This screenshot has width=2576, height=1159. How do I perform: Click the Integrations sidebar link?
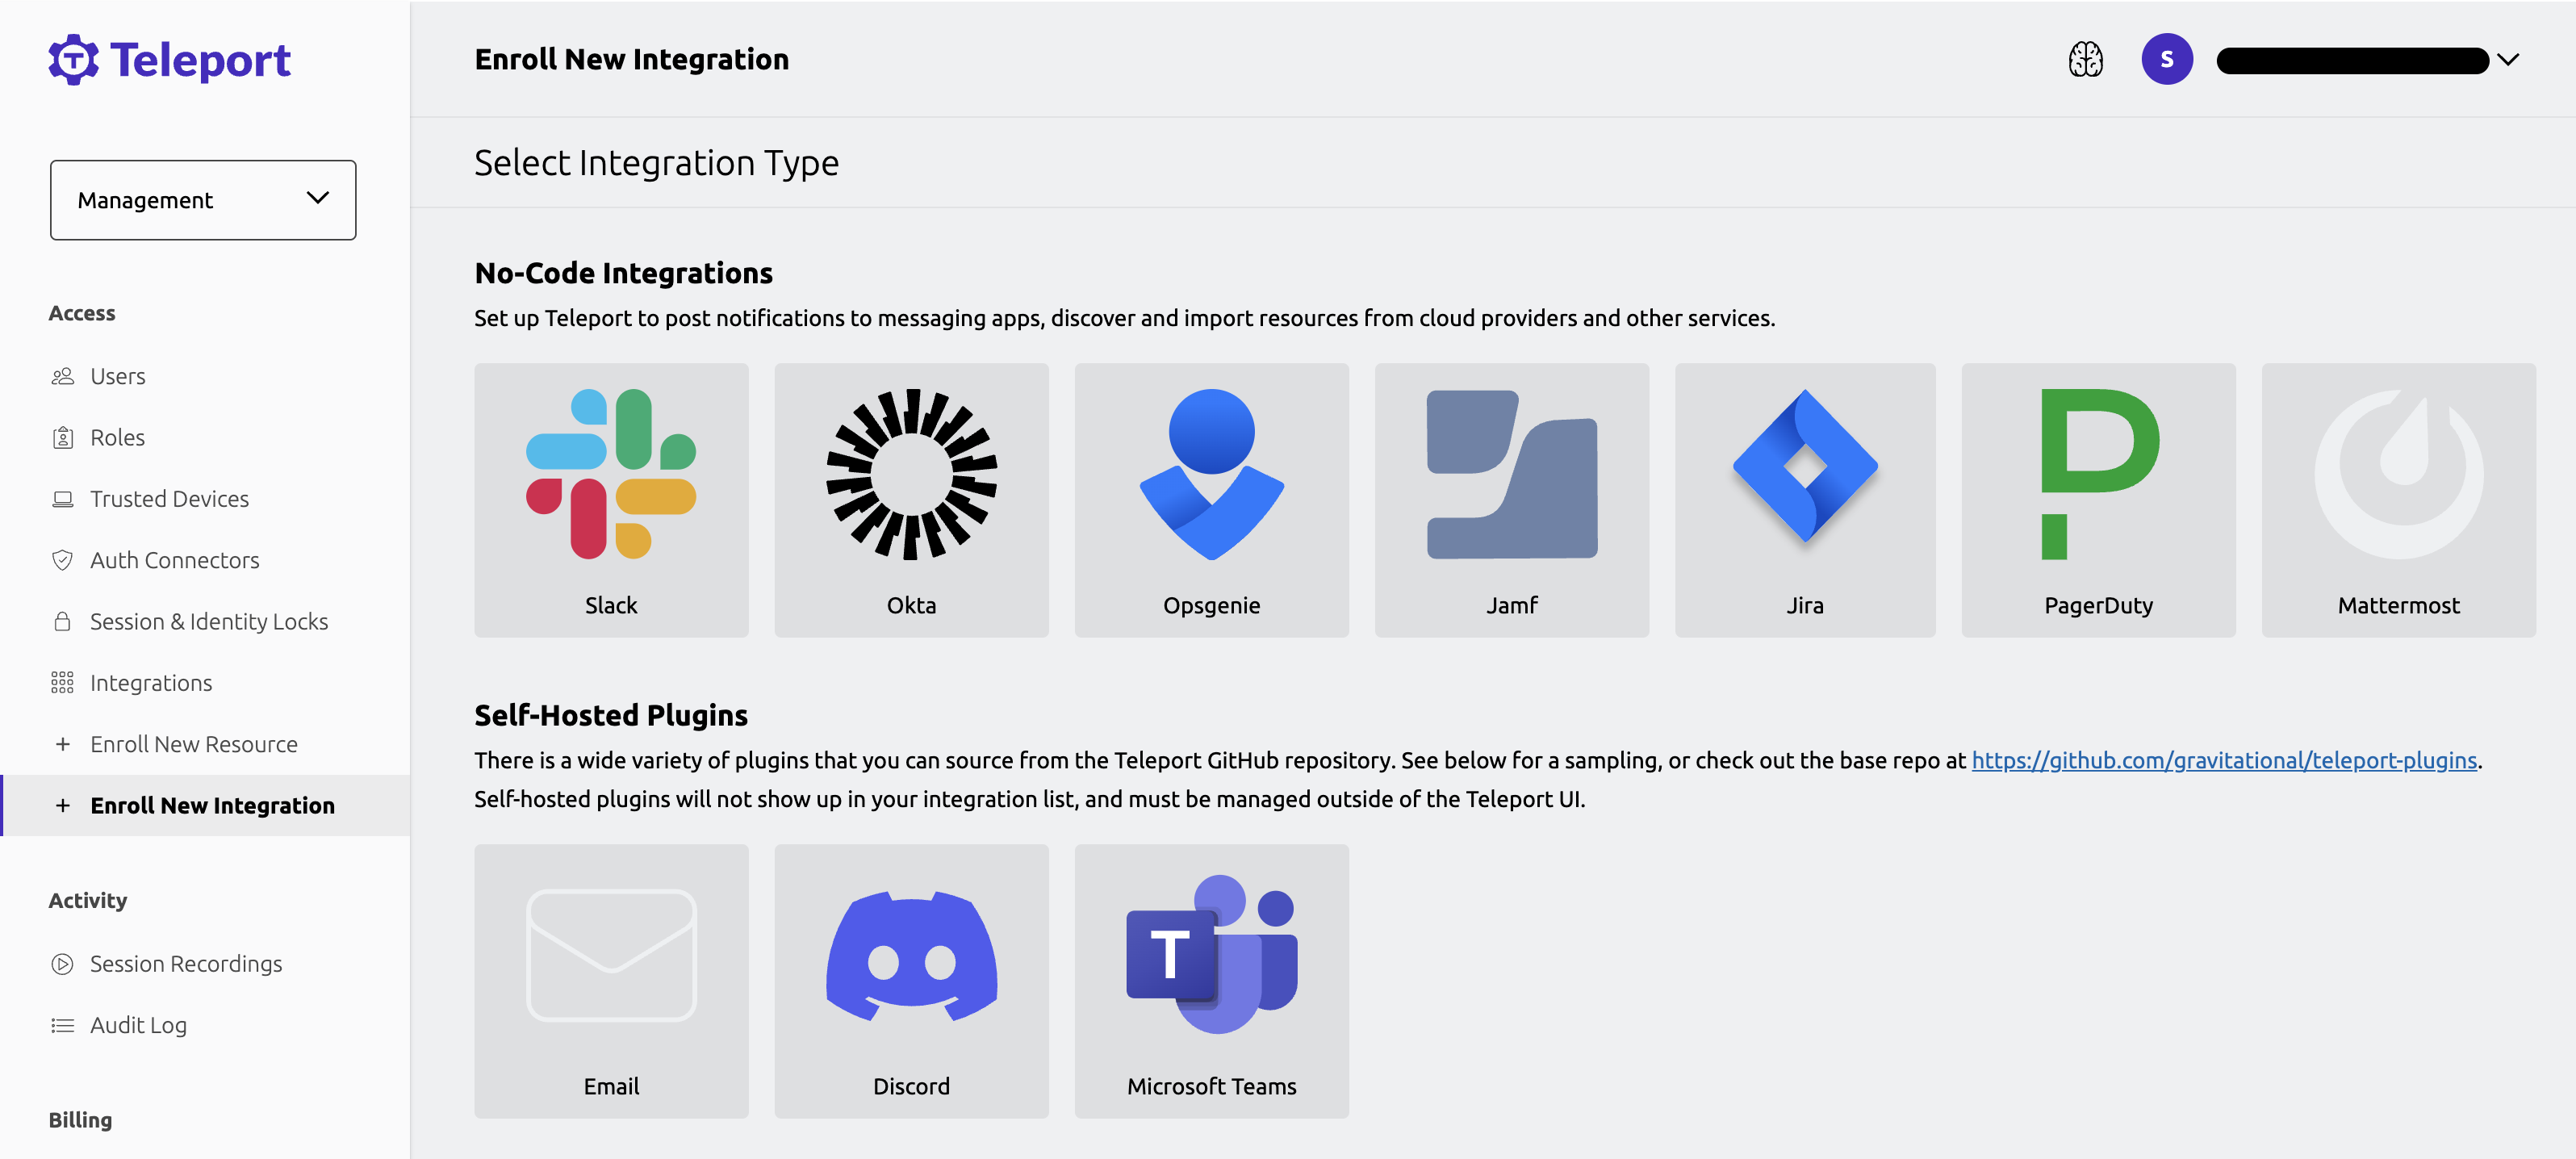pos(151,682)
